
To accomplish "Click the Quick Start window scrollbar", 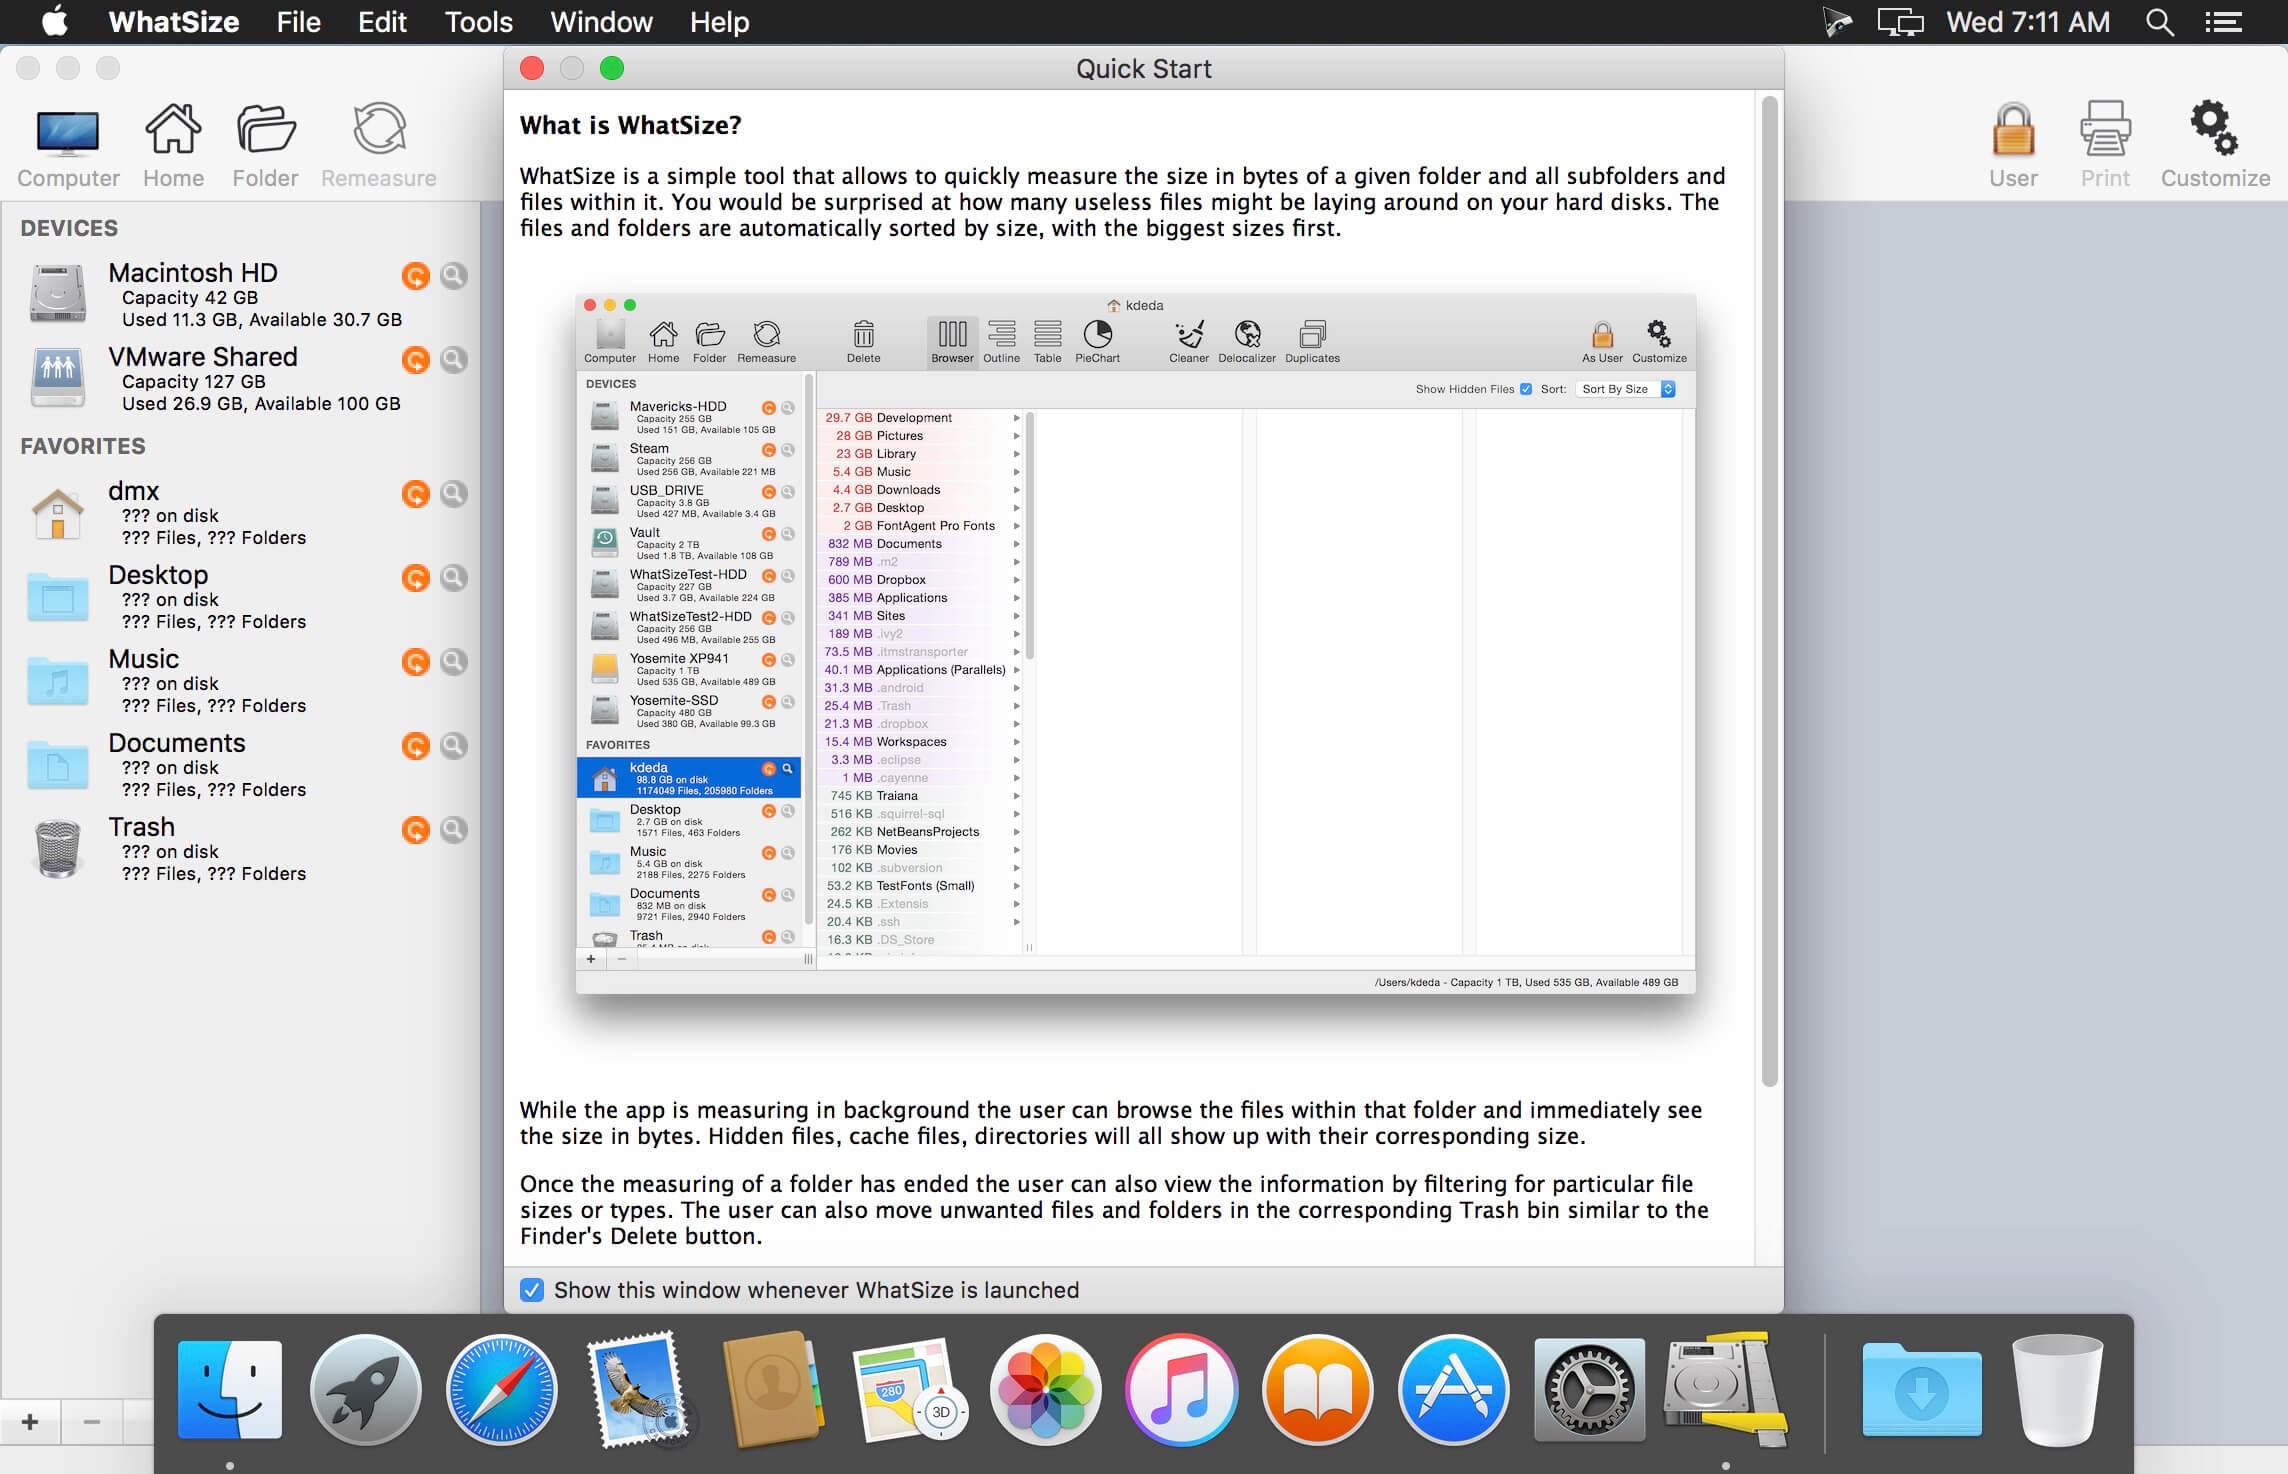I will pos(1769,591).
